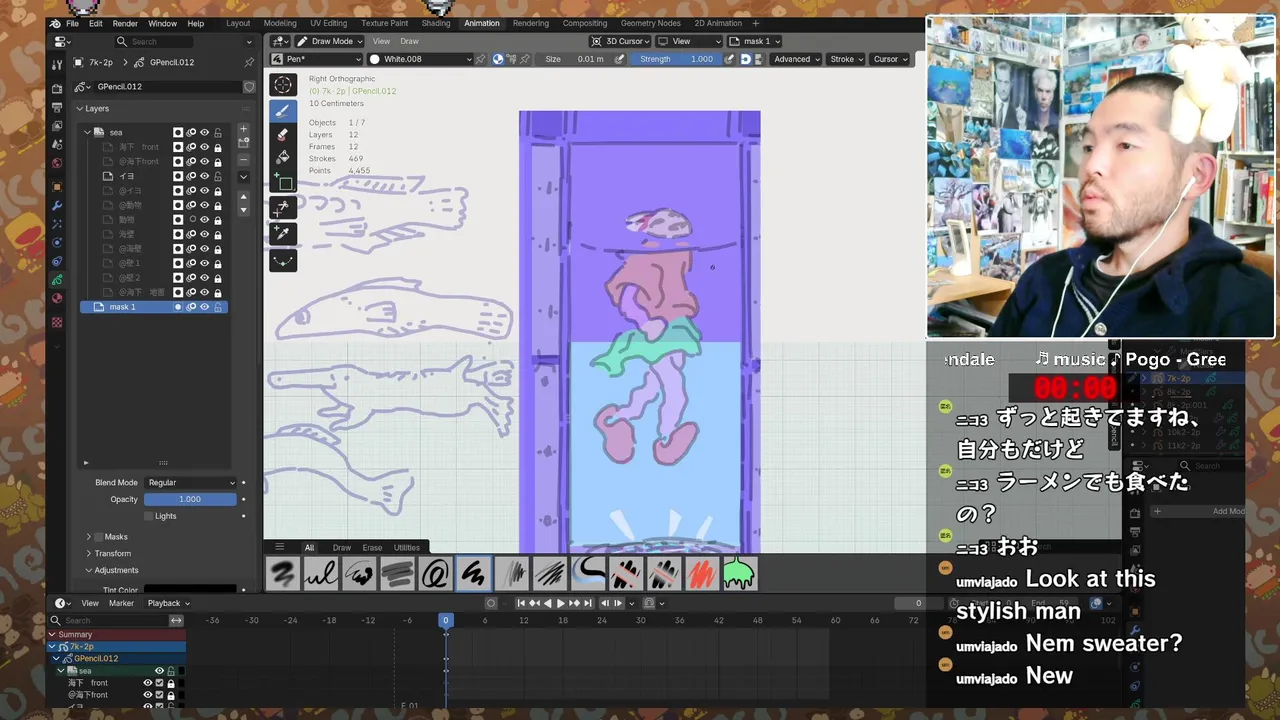Select the Erase tool in toolbar
Image resolution: width=1280 pixels, height=720 pixels.
pyautogui.click(x=283, y=135)
